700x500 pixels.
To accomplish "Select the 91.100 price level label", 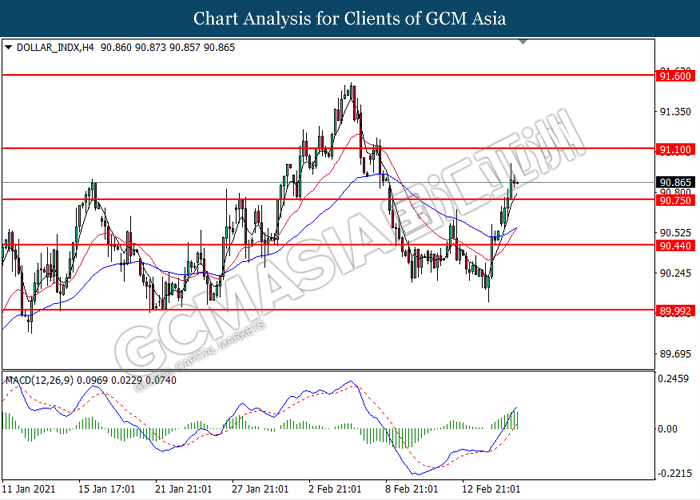I will pyautogui.click(x=675, y=149).
